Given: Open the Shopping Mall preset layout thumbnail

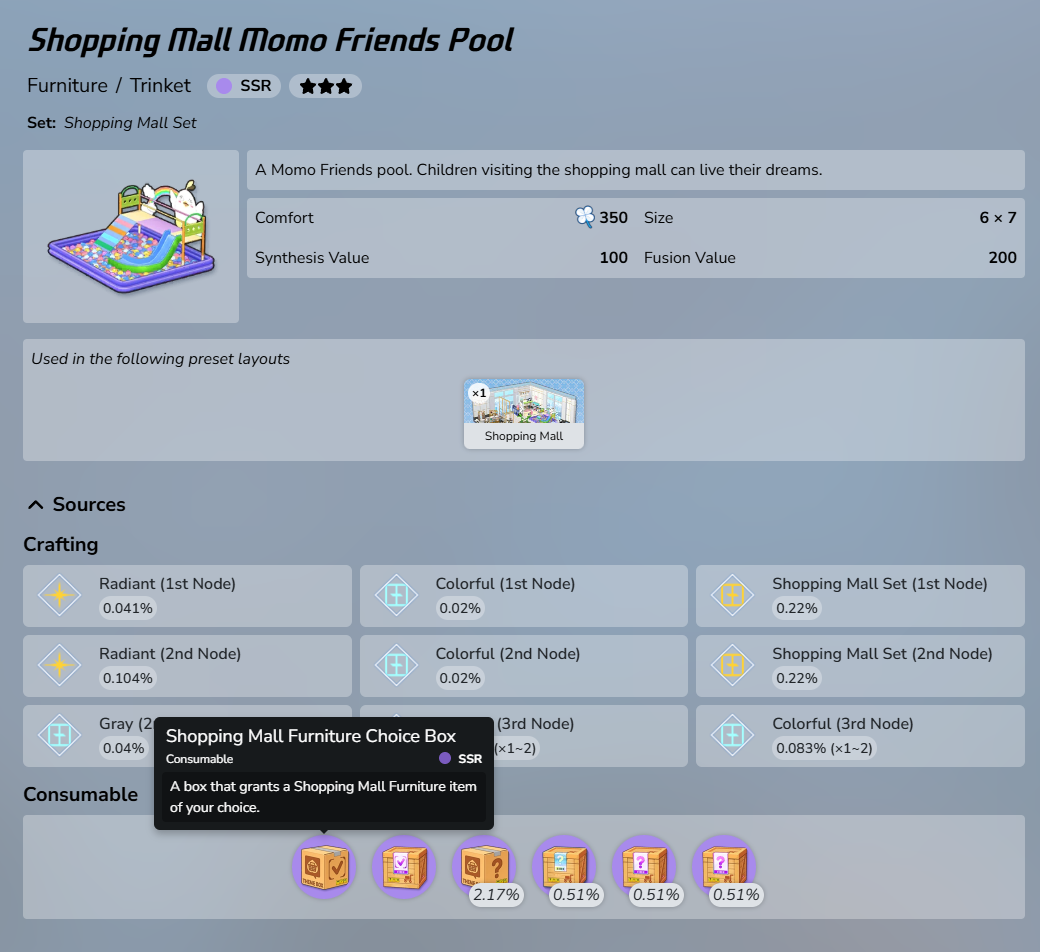Looking at the screenshot, I should point(524,414).
